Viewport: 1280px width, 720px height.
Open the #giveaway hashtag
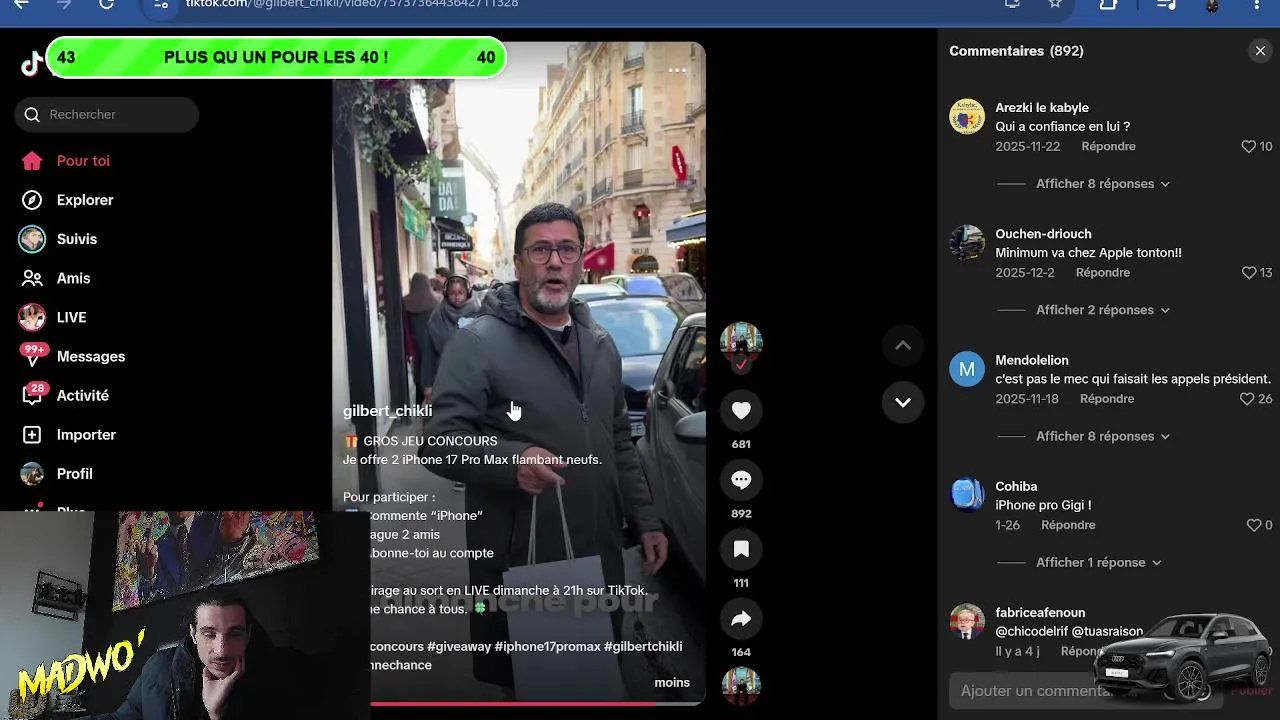[458, 646]
